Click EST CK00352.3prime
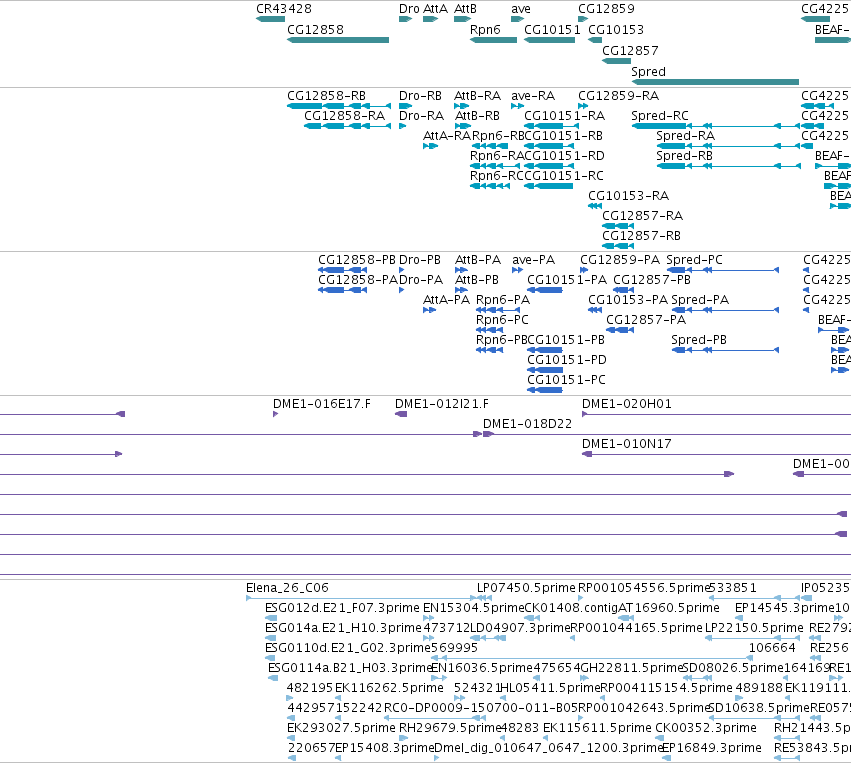The height and width of the screenshot is (763, 851). pyautogui.click(x=659, y=738)
